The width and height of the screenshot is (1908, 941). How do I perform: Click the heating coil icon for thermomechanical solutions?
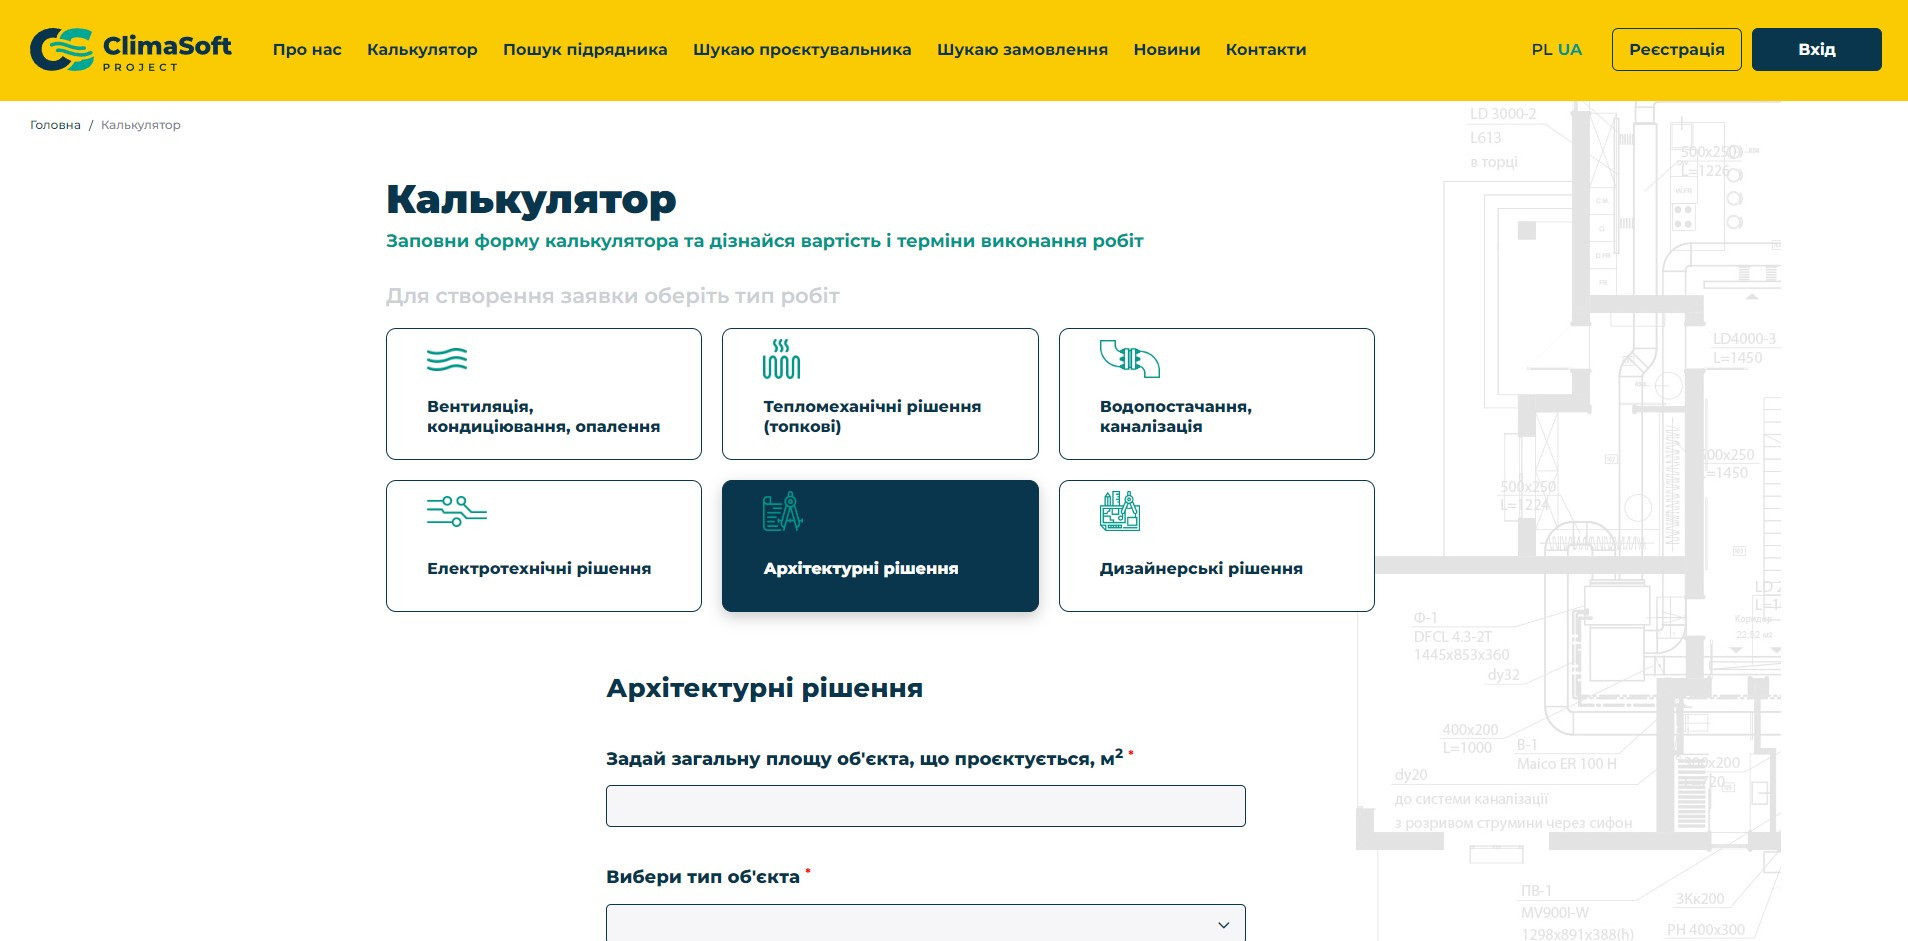click(781, 360)
